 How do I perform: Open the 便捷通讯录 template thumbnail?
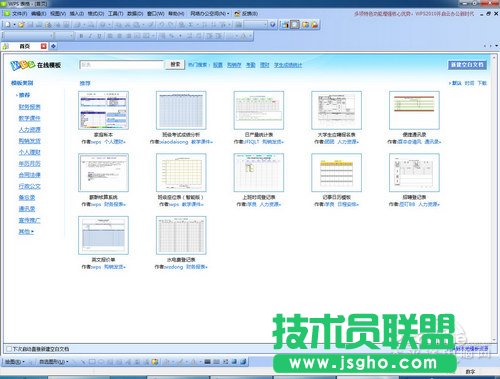click(x=414, y=110)
